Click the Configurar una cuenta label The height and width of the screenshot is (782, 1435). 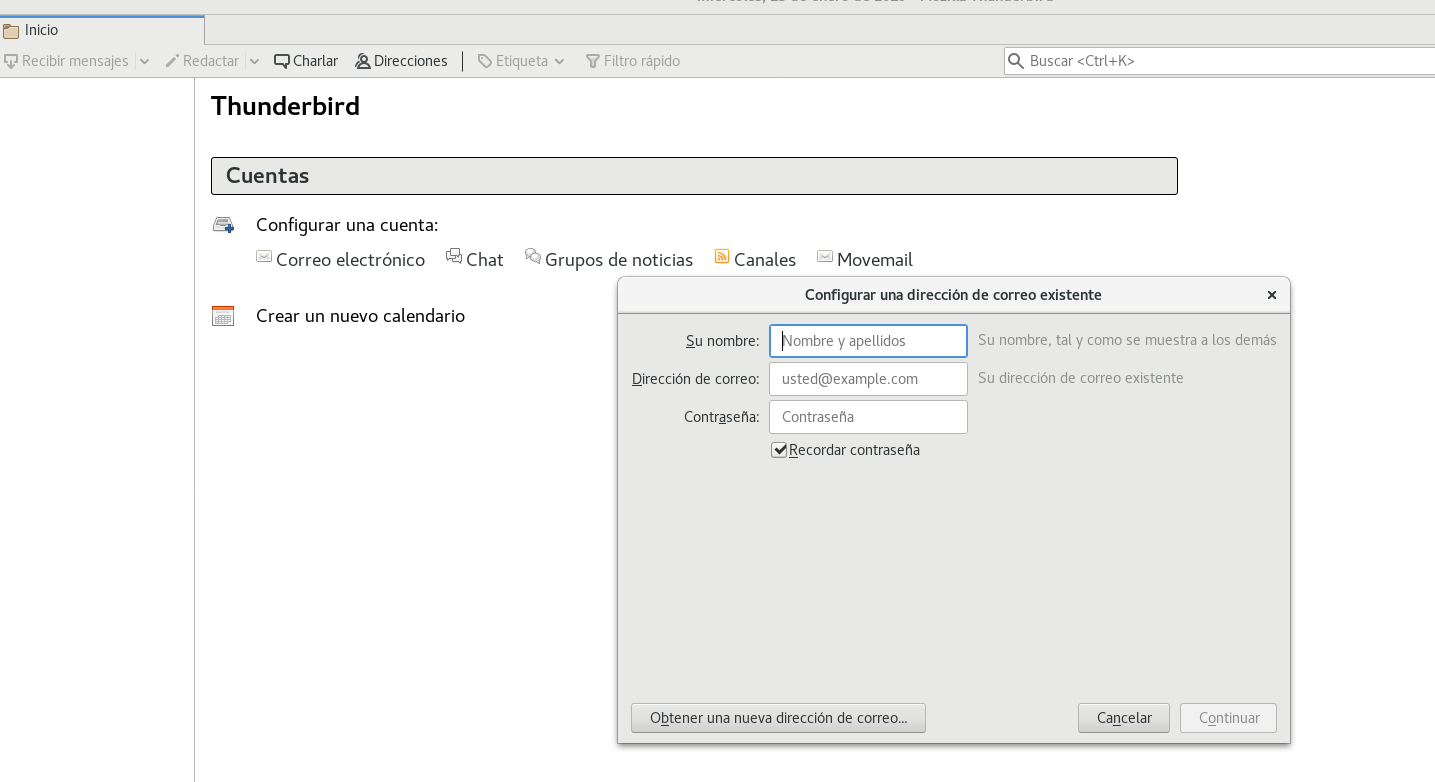pyautogui.click(x=347, y=225)
